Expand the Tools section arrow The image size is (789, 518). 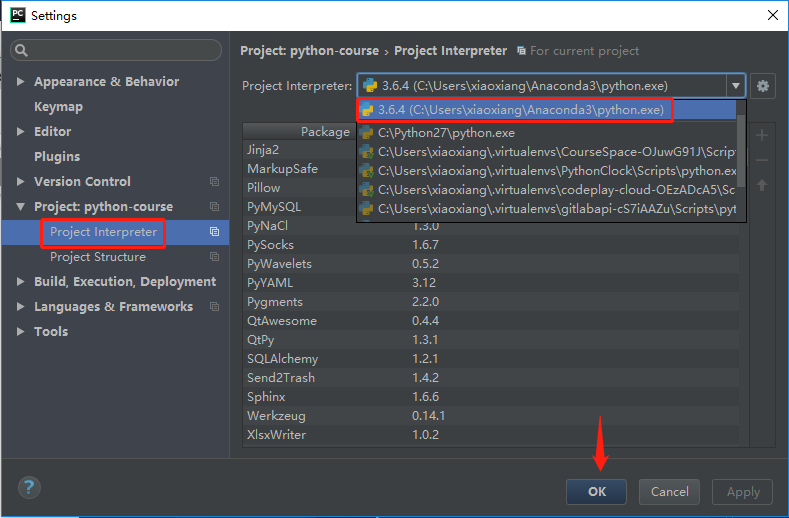[x=21, y=331]
